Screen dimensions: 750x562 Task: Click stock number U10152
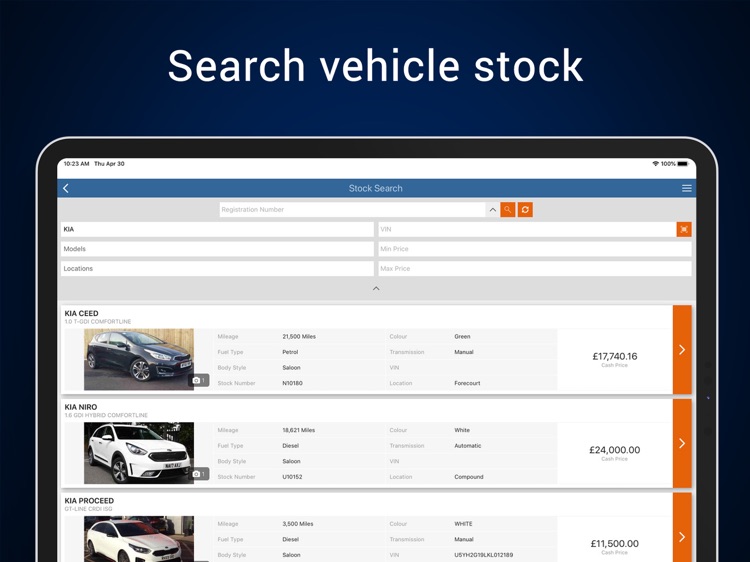pyautogui.click(x=292, y=477)
